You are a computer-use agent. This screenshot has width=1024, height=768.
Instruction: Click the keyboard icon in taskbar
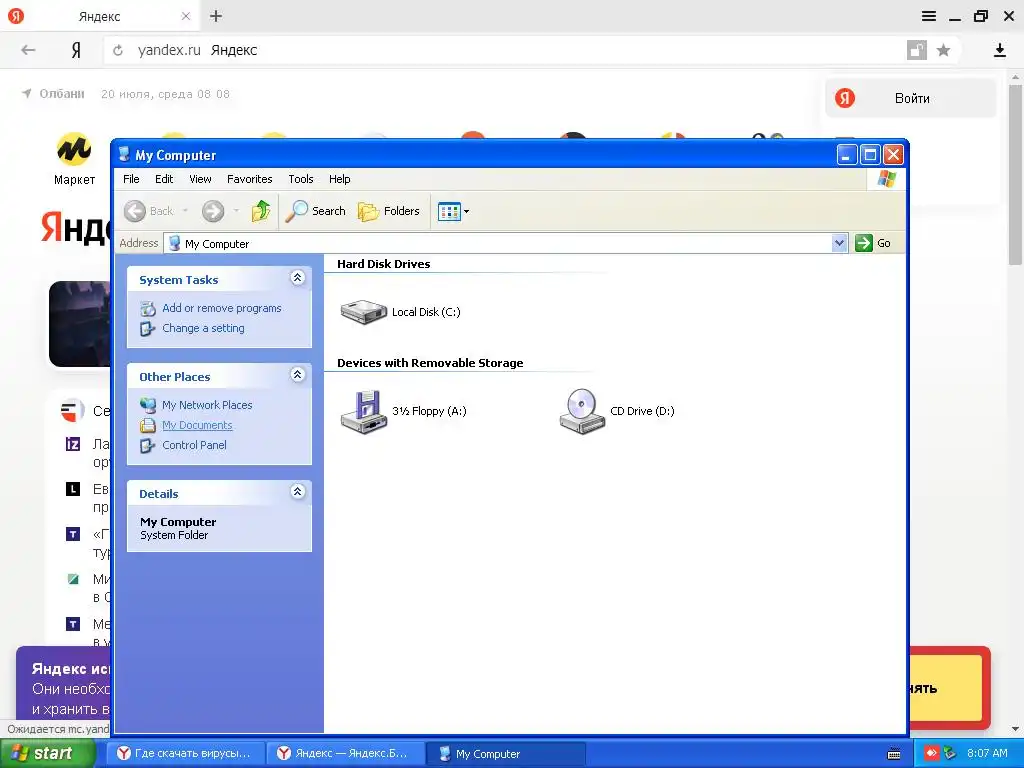(894, 754)
